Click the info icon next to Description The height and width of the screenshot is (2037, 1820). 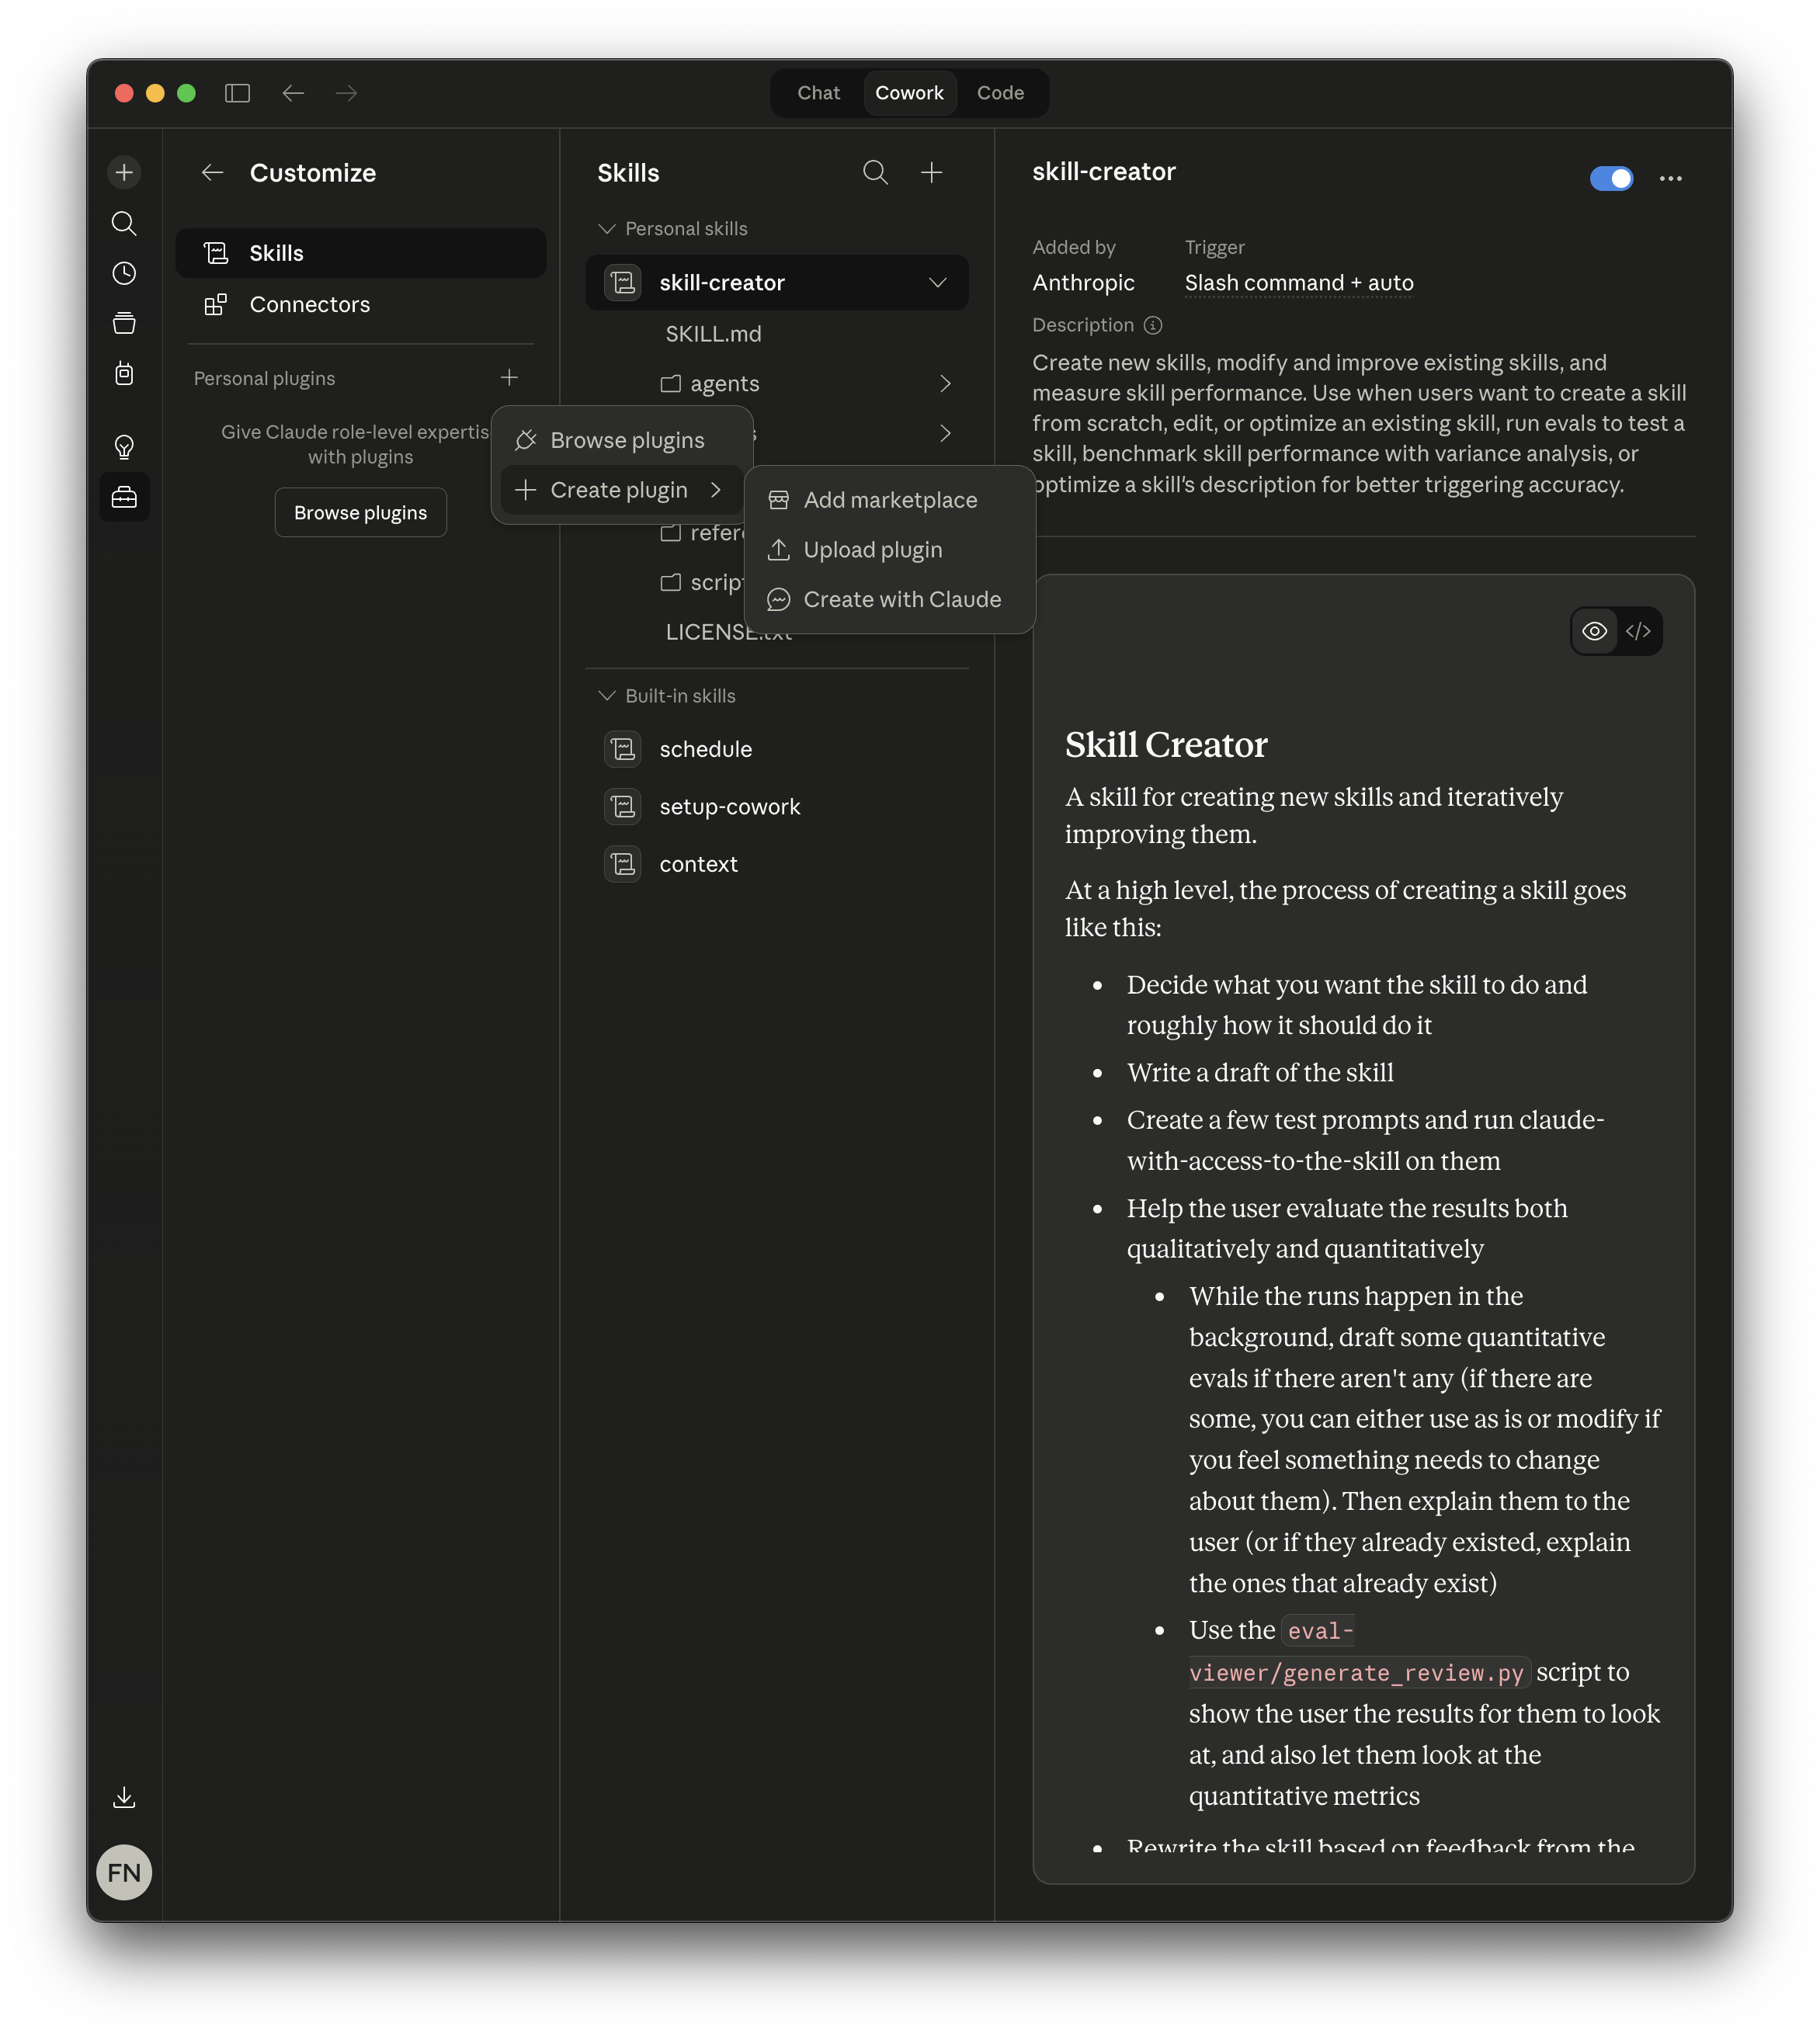pyautogui.click(x=1153, y=325)
